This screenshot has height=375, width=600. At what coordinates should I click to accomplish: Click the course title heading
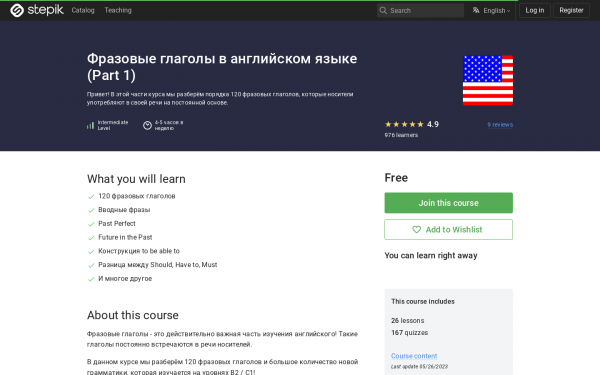222,67
